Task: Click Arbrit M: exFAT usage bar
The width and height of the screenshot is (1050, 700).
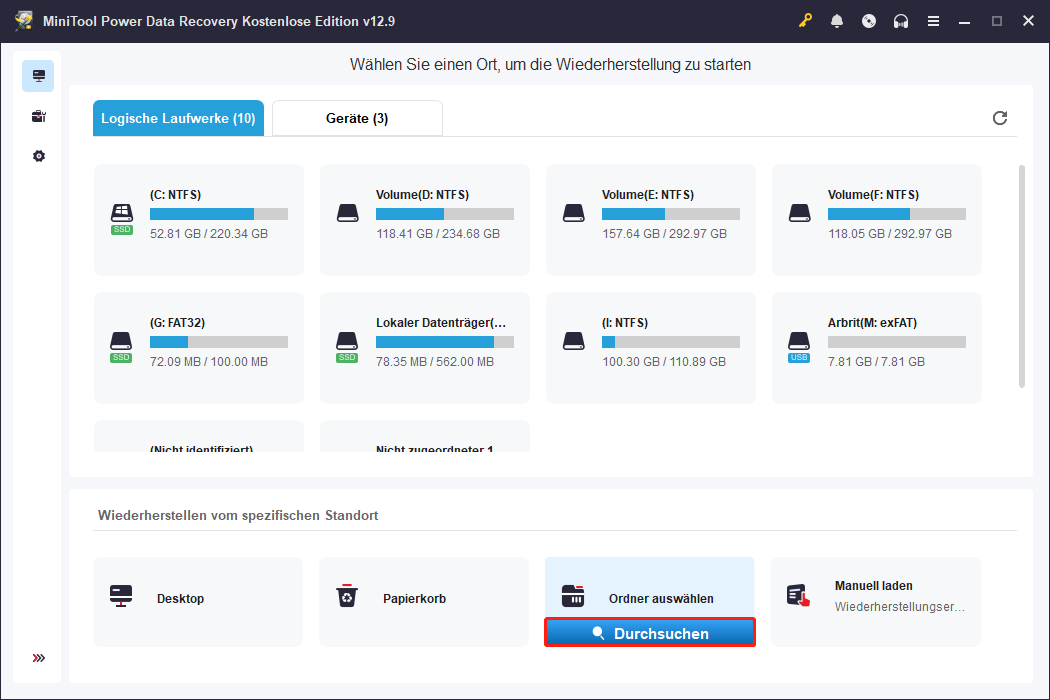Action: [897, 342]
